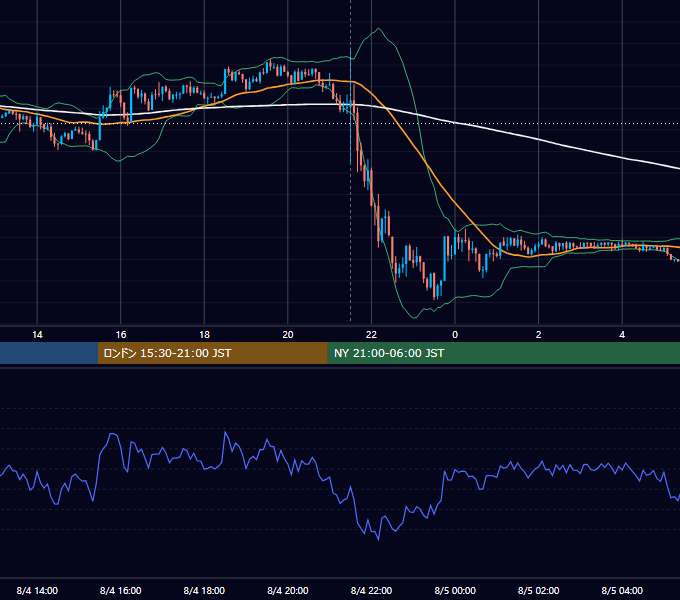Image resolution: width=680 pixels, height=600 pixels.
Task: Click the 8/4 22:00 label on indicator axis
Action: [x=371, y=591]
